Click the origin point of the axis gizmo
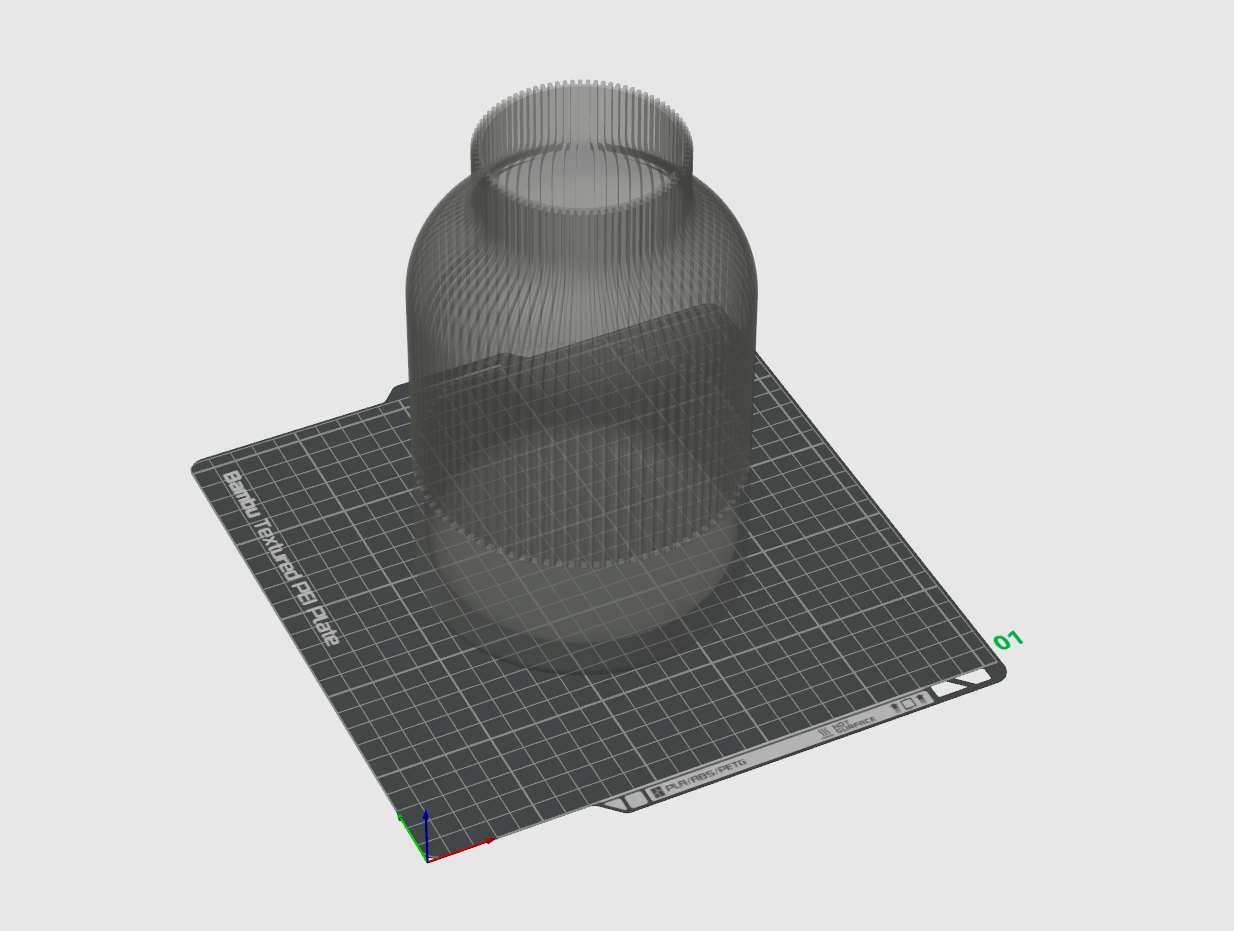Image resolution: width=1234 pixels, height=931 pixels. [427, 860]
